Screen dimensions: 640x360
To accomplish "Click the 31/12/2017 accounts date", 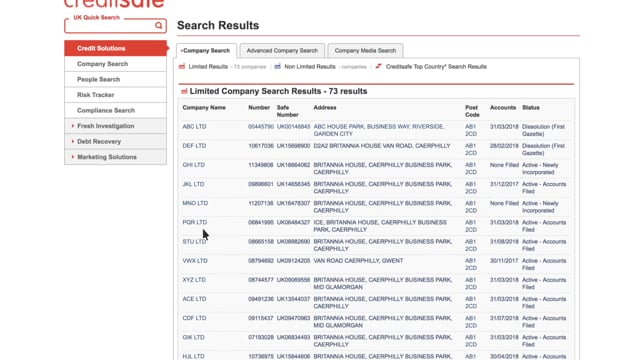I will coord(504,184).
